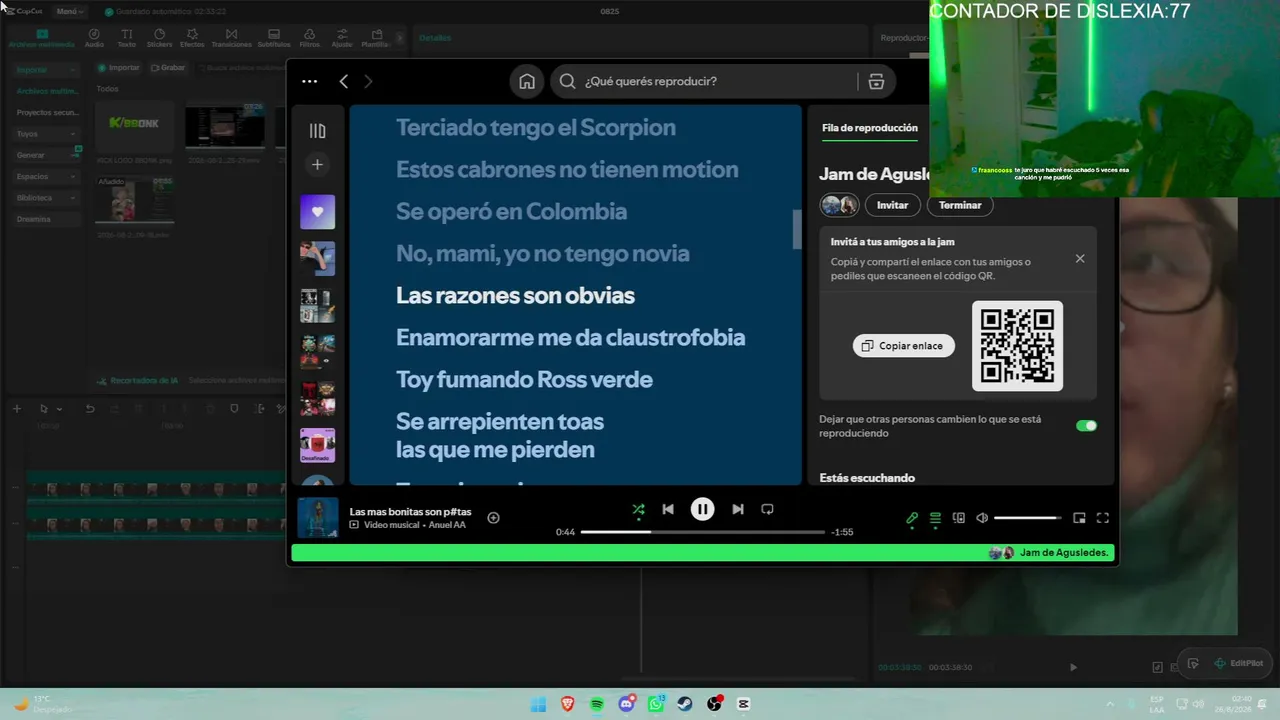
Task: Open Steam from the taskbar
Action: (x=685, y=704)
